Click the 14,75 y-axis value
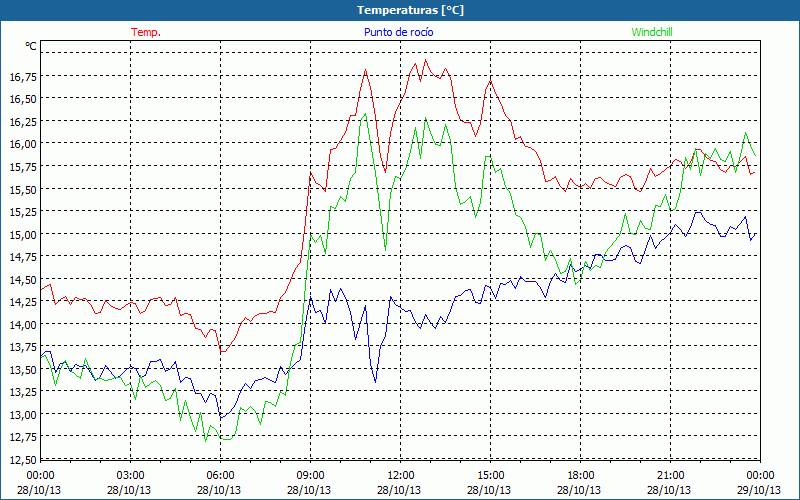800x500 pixels. point(23,257)
